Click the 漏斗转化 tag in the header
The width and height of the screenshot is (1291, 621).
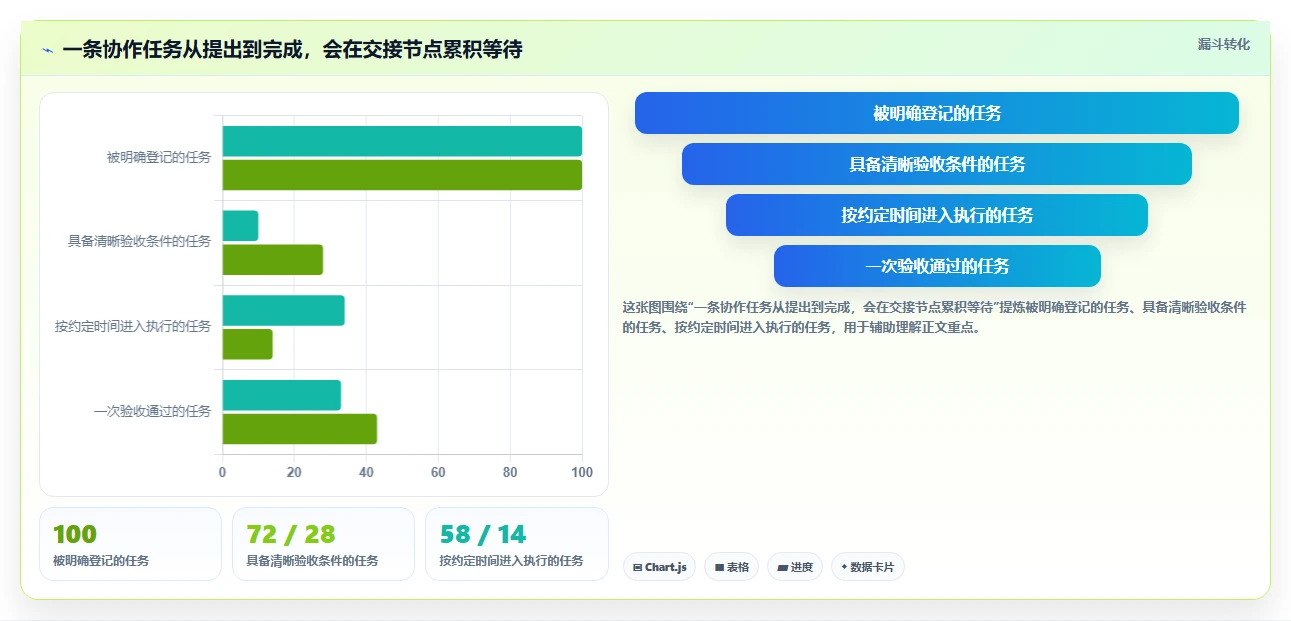tap(1223, 44)
